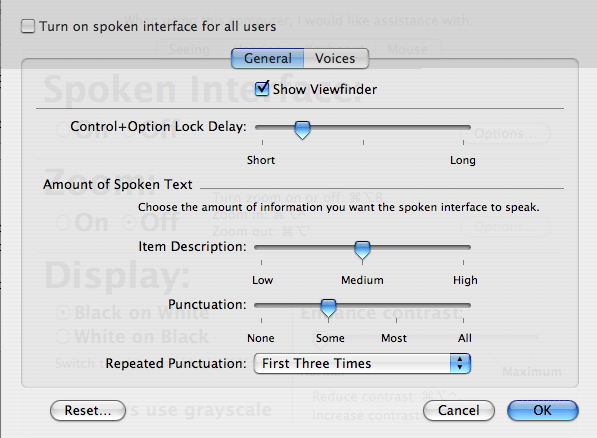Click the blue arrows of the Repeated Punctuation popup
597x438 pixels.
click(460, 363)
